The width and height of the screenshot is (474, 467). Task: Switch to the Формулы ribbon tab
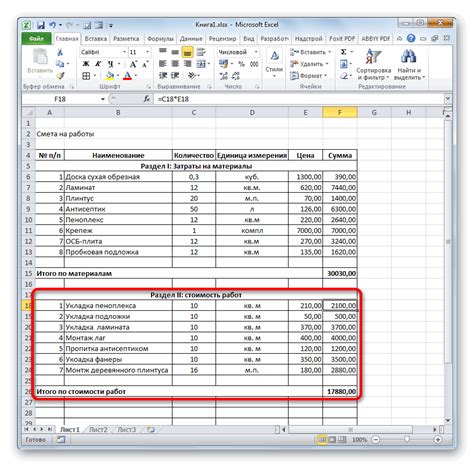pyautogui.click(x=160, y=39)
